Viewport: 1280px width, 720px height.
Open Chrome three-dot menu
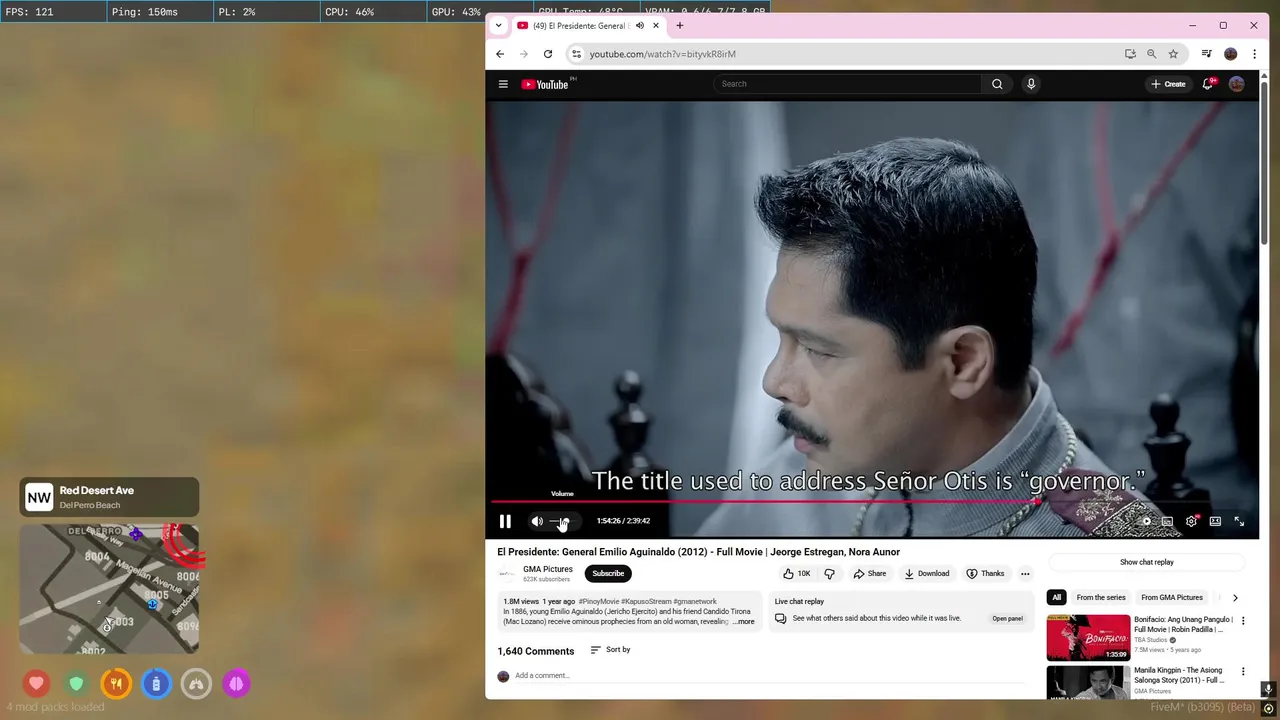point(1255,54)
